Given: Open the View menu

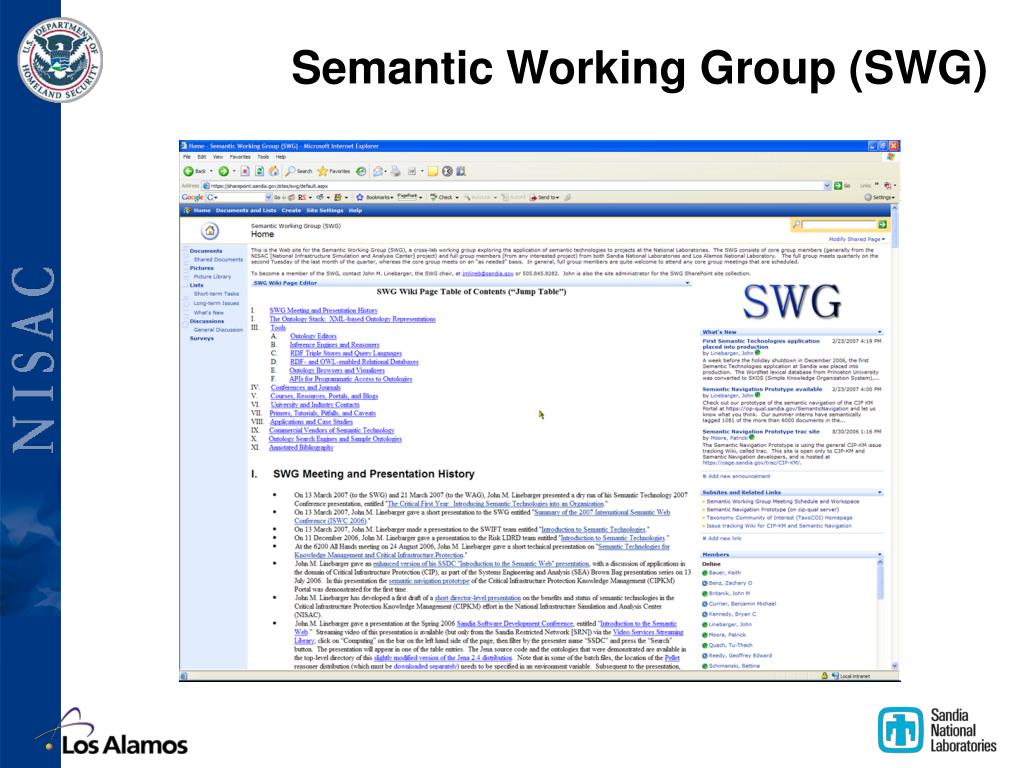Looking at the screenshot, I should pyautogui.click(x=218, y=157).
